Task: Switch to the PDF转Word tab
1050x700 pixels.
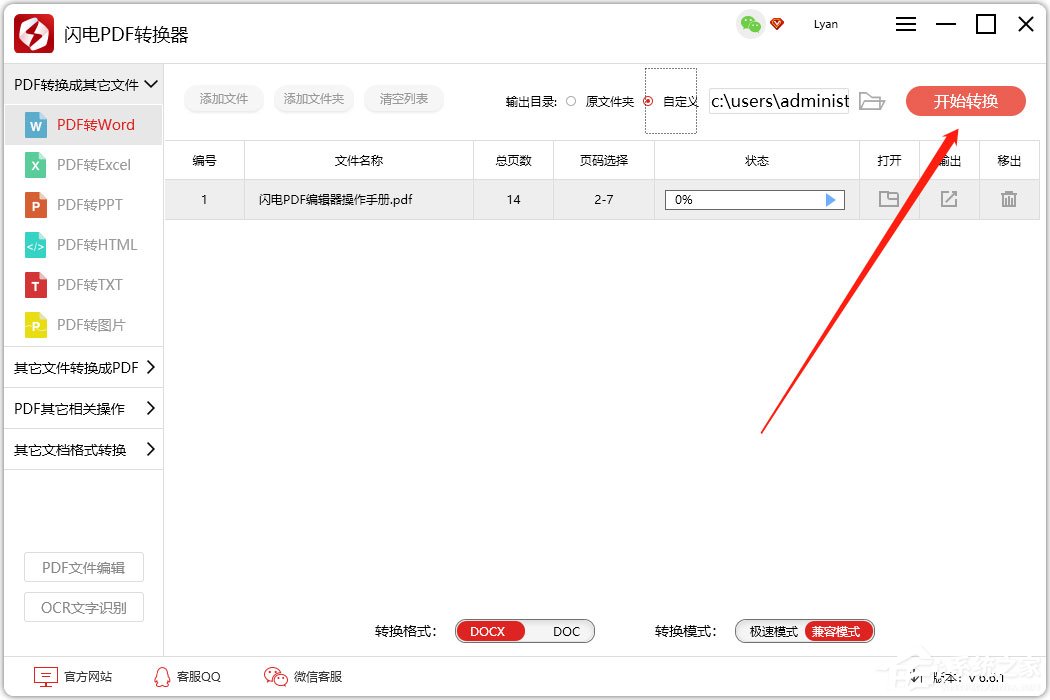Action: click(83, 125)
